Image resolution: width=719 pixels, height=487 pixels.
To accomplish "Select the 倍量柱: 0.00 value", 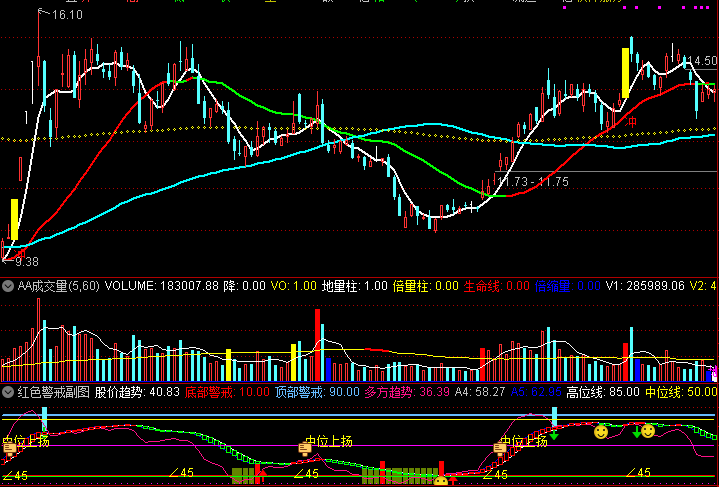I will [426, 286].
